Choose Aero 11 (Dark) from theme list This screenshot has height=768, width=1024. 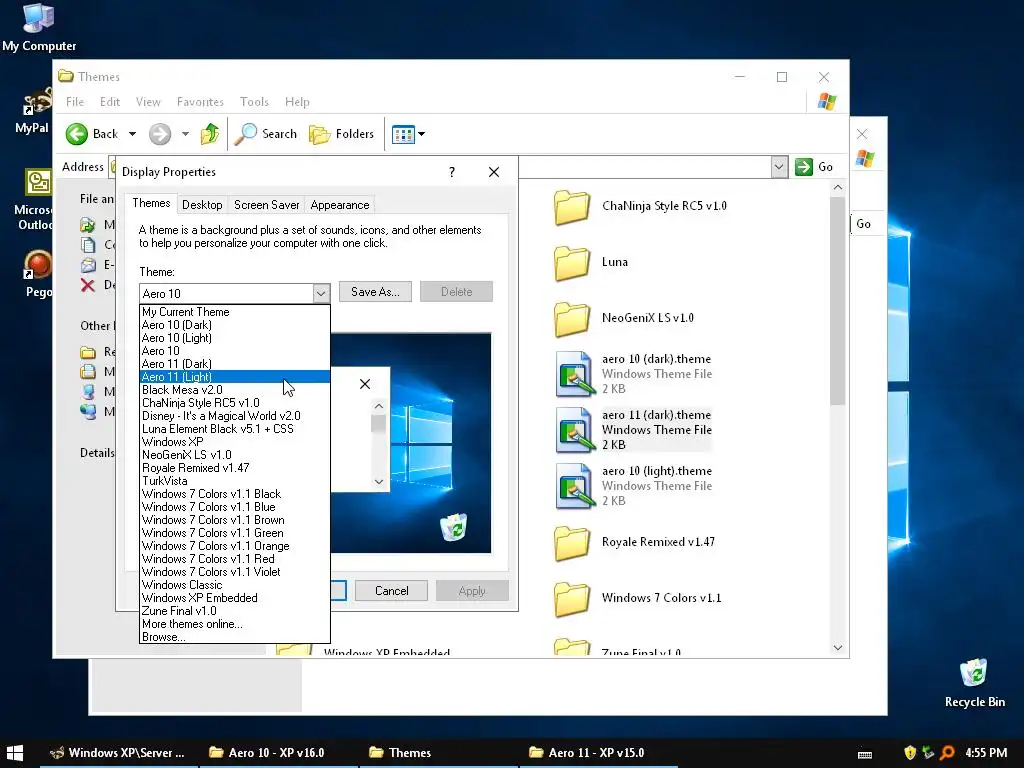[x=234, y=364]
